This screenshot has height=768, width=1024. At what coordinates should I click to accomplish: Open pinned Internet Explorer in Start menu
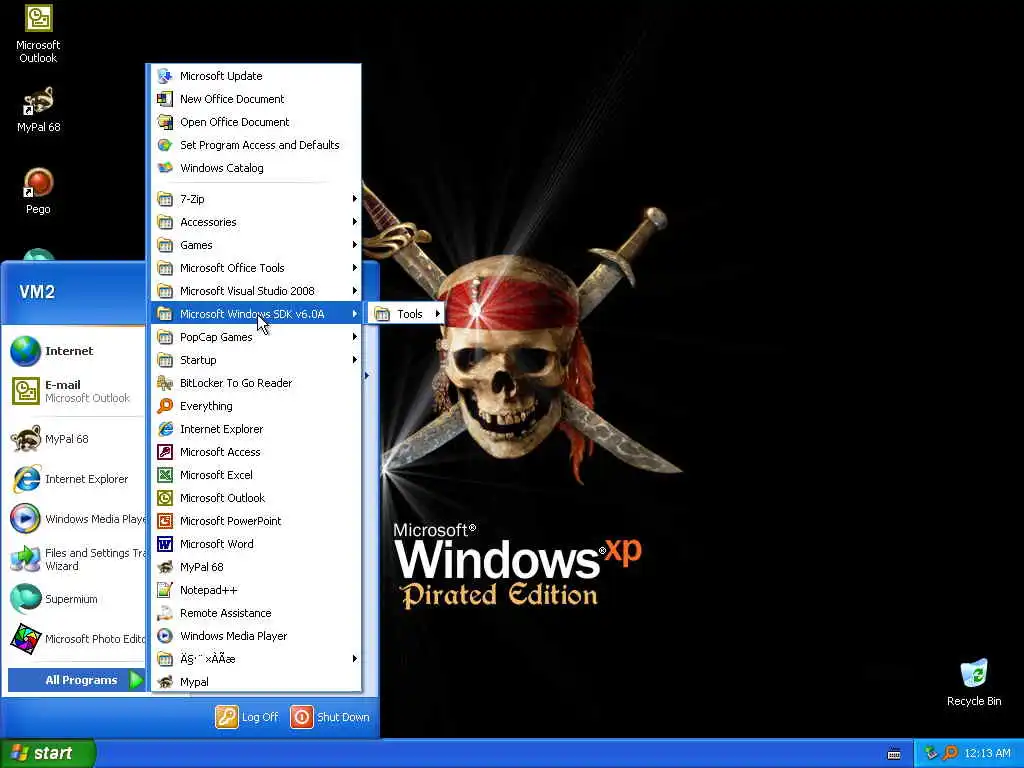point(76,479)
